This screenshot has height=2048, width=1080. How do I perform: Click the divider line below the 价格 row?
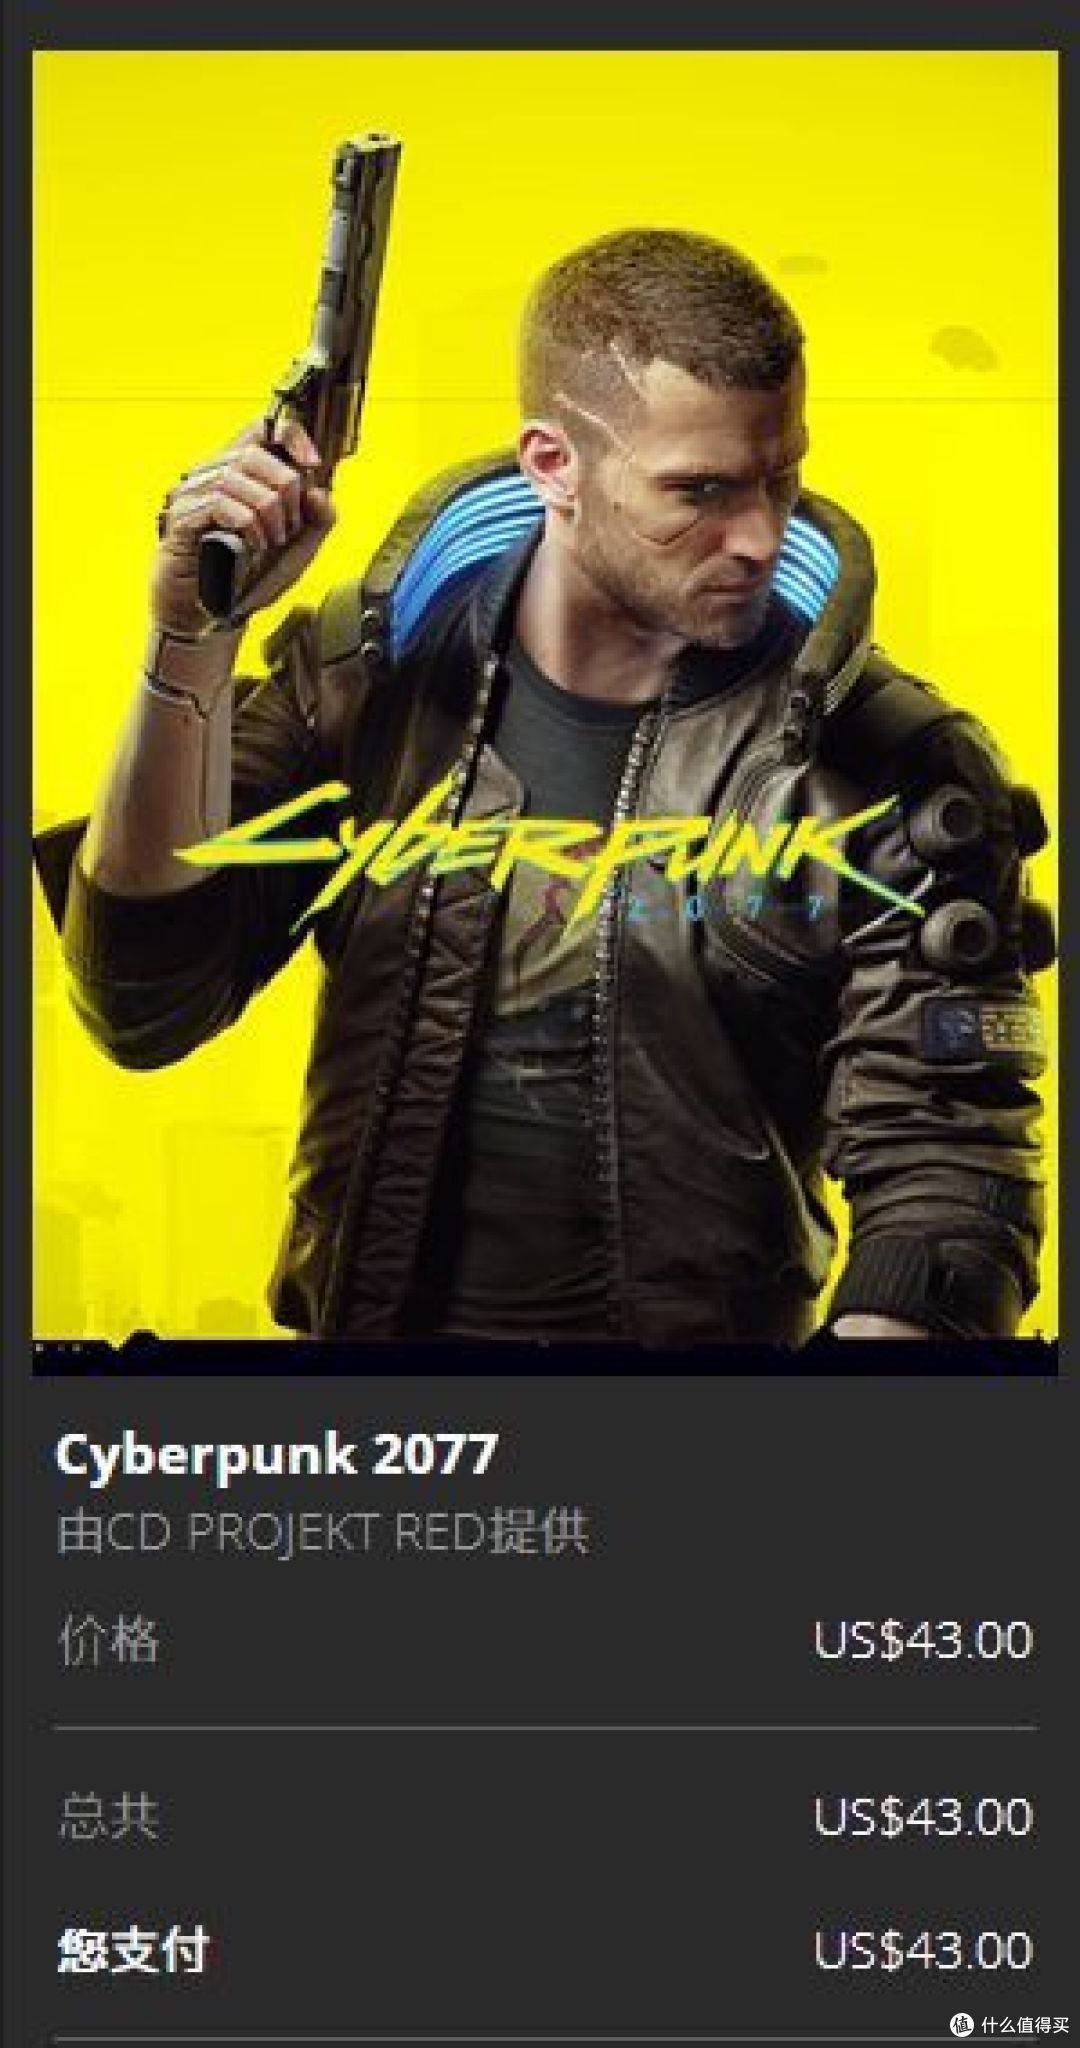click(546, 1727)
